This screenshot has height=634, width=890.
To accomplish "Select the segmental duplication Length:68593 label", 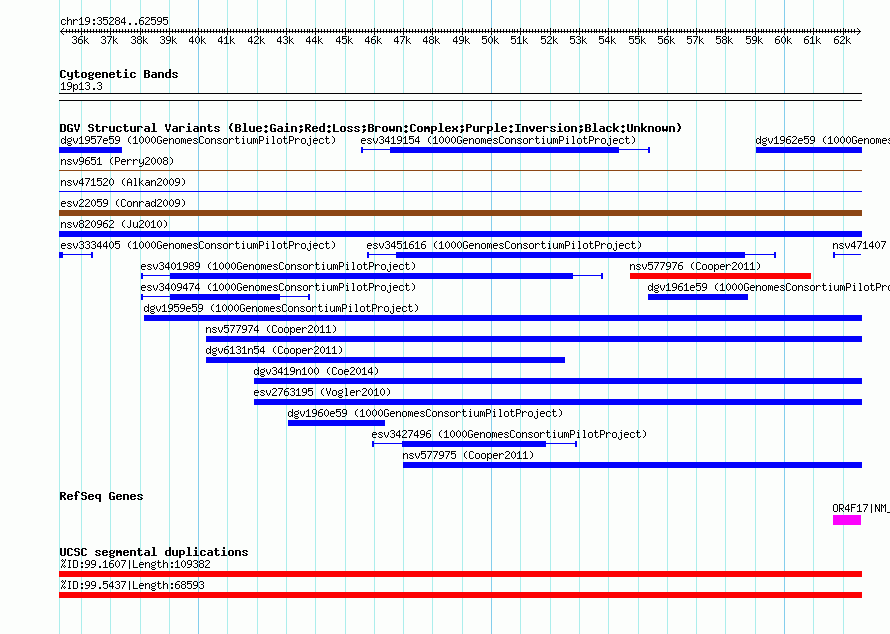I will 132,585.
